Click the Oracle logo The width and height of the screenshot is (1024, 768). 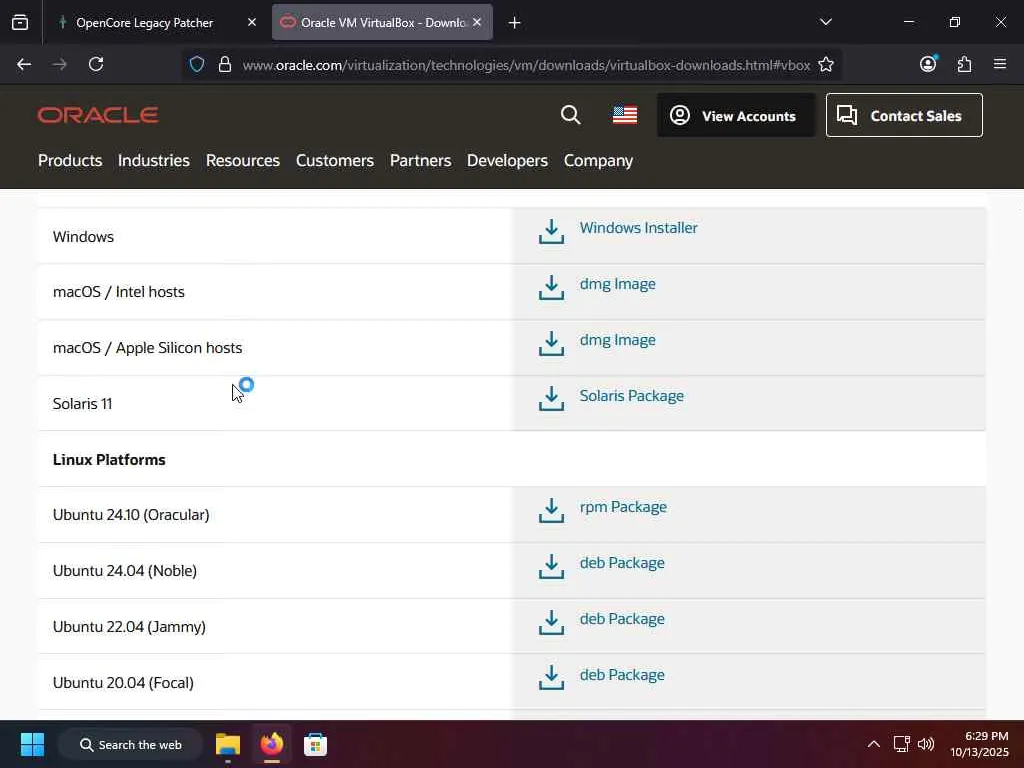pyautogui.click(x=98, y=116)
